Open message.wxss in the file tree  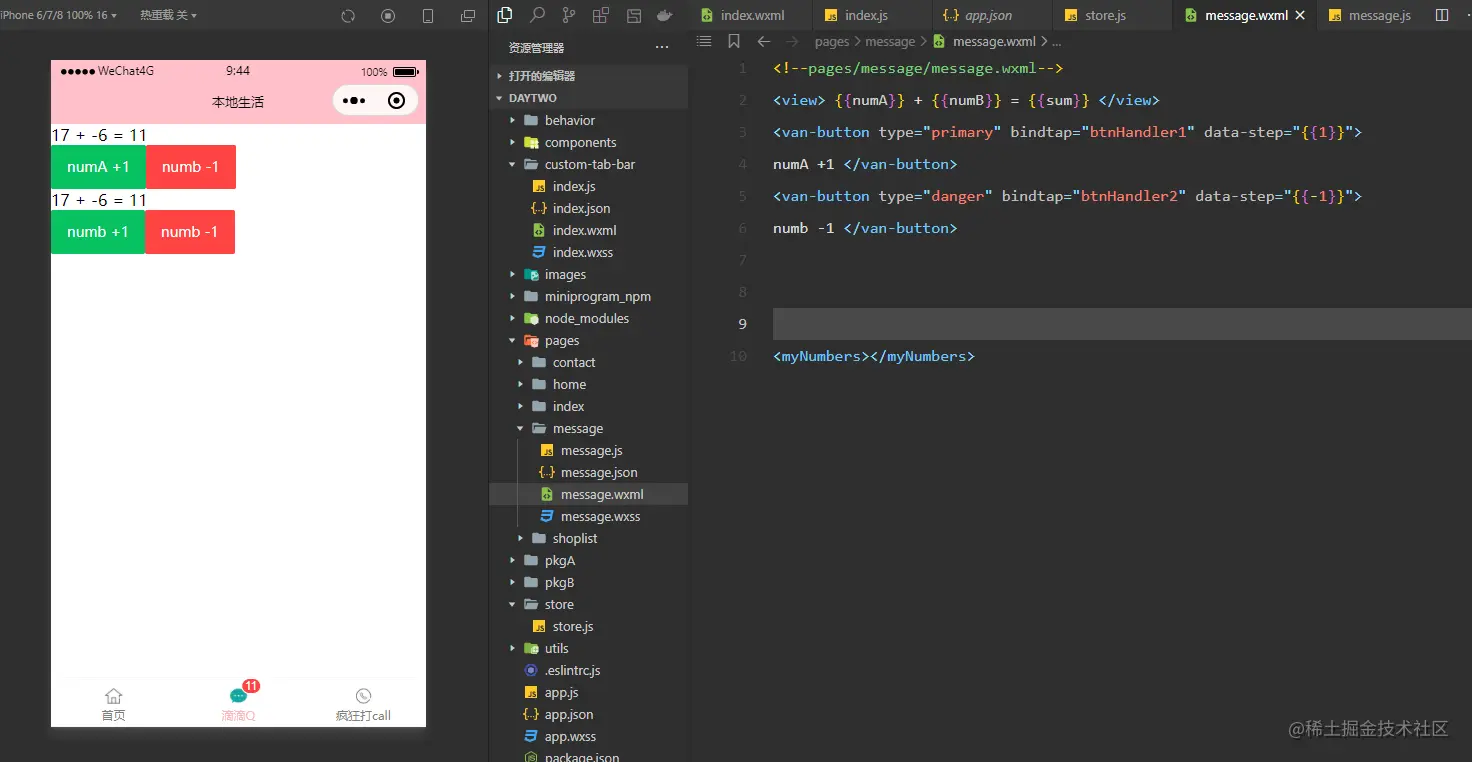point(600,516)
